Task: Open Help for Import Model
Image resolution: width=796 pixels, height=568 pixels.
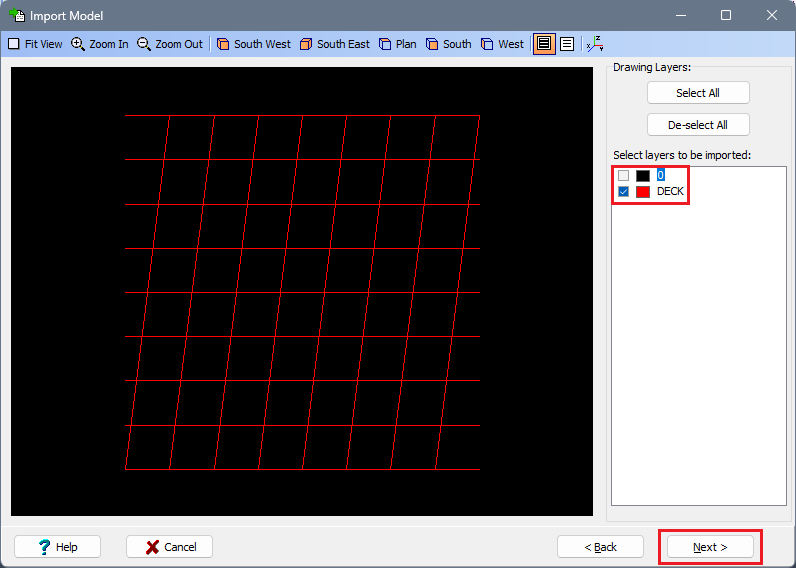Action: [x=57, y=547]
